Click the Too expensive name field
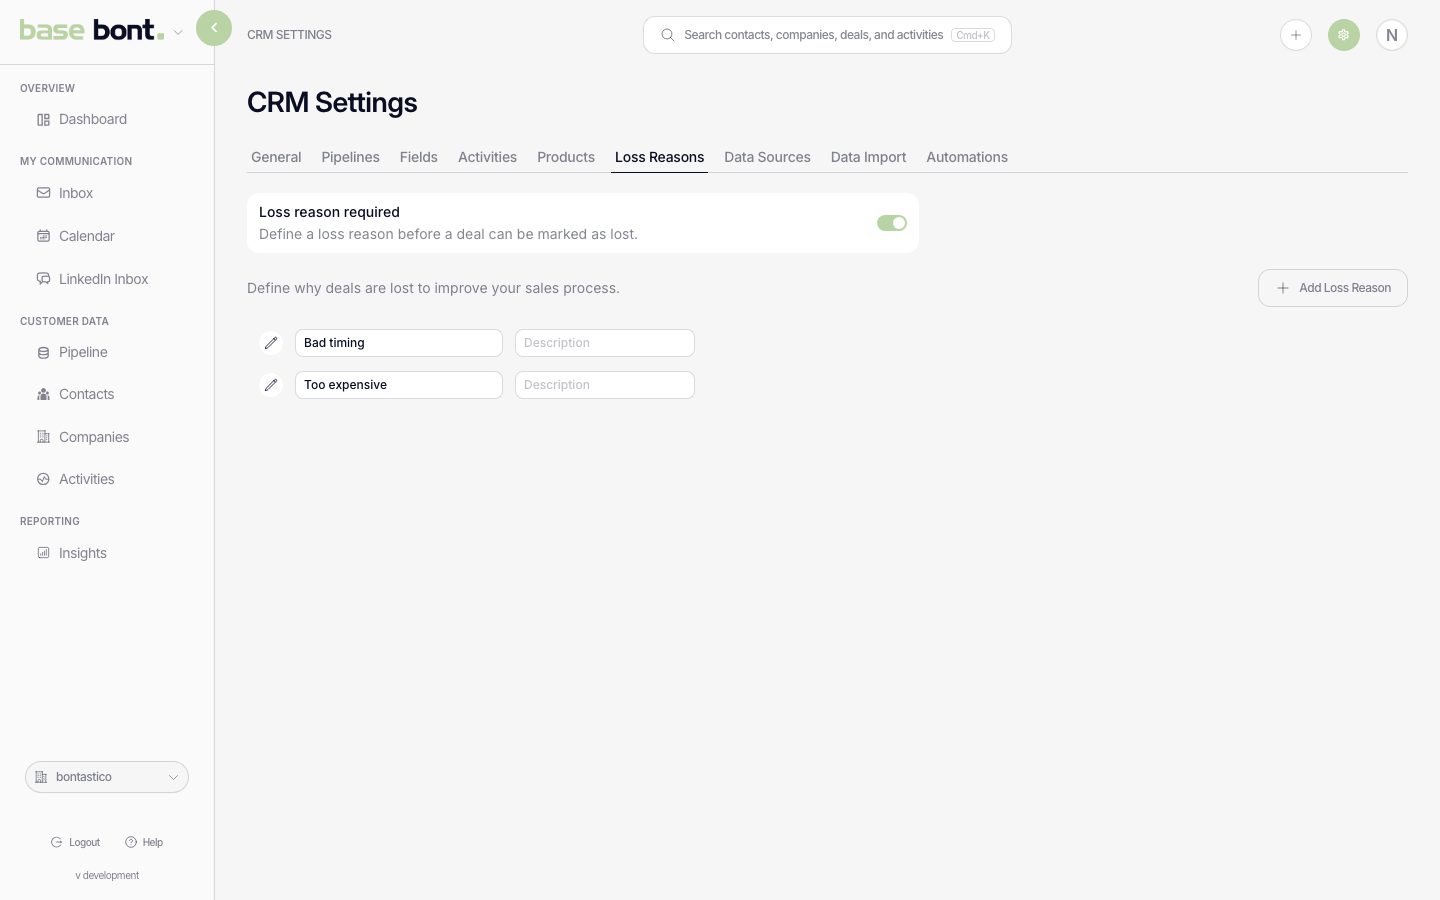1440x900 pixels. pyautogui.click(x=399, y=385)
